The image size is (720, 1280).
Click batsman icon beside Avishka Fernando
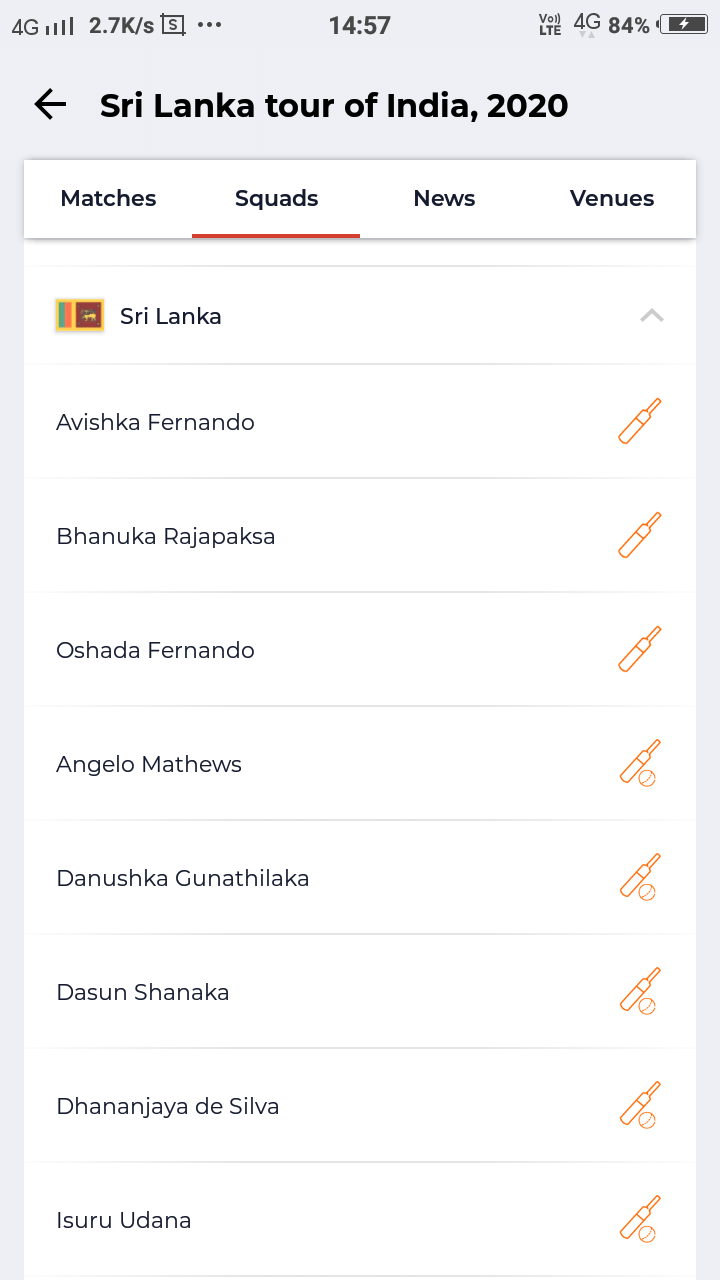tap(640, 421)
